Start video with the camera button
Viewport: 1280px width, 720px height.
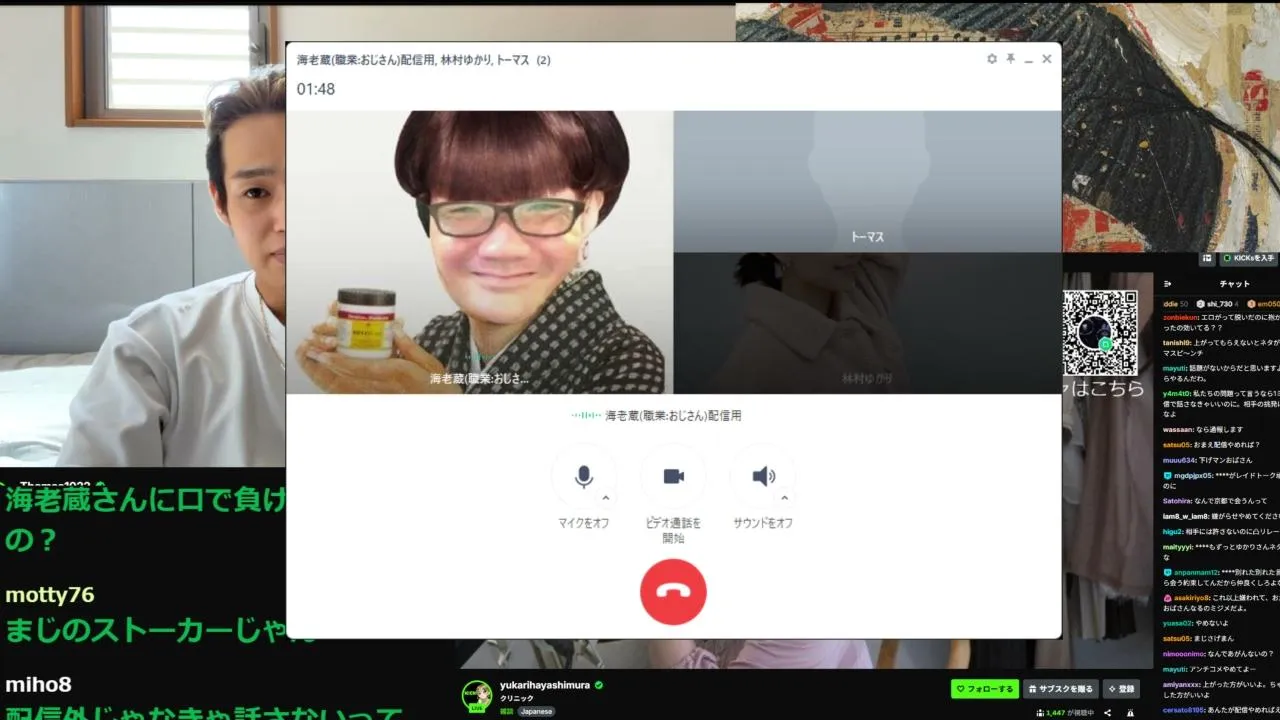673,476
